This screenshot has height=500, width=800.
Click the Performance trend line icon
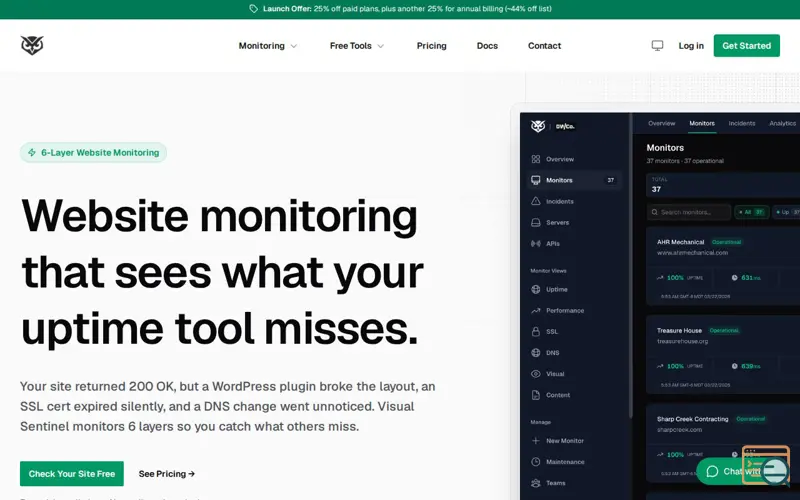point(536,310)
